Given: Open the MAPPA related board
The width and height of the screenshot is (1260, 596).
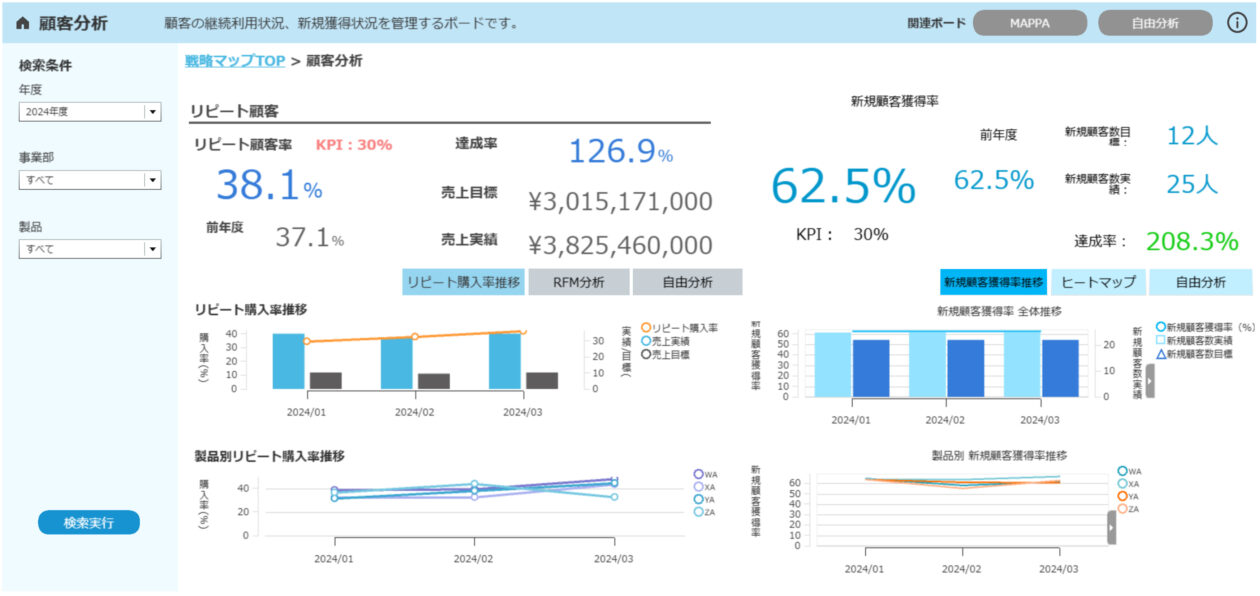Looking at the screenshot, I should coord(1029,23).
